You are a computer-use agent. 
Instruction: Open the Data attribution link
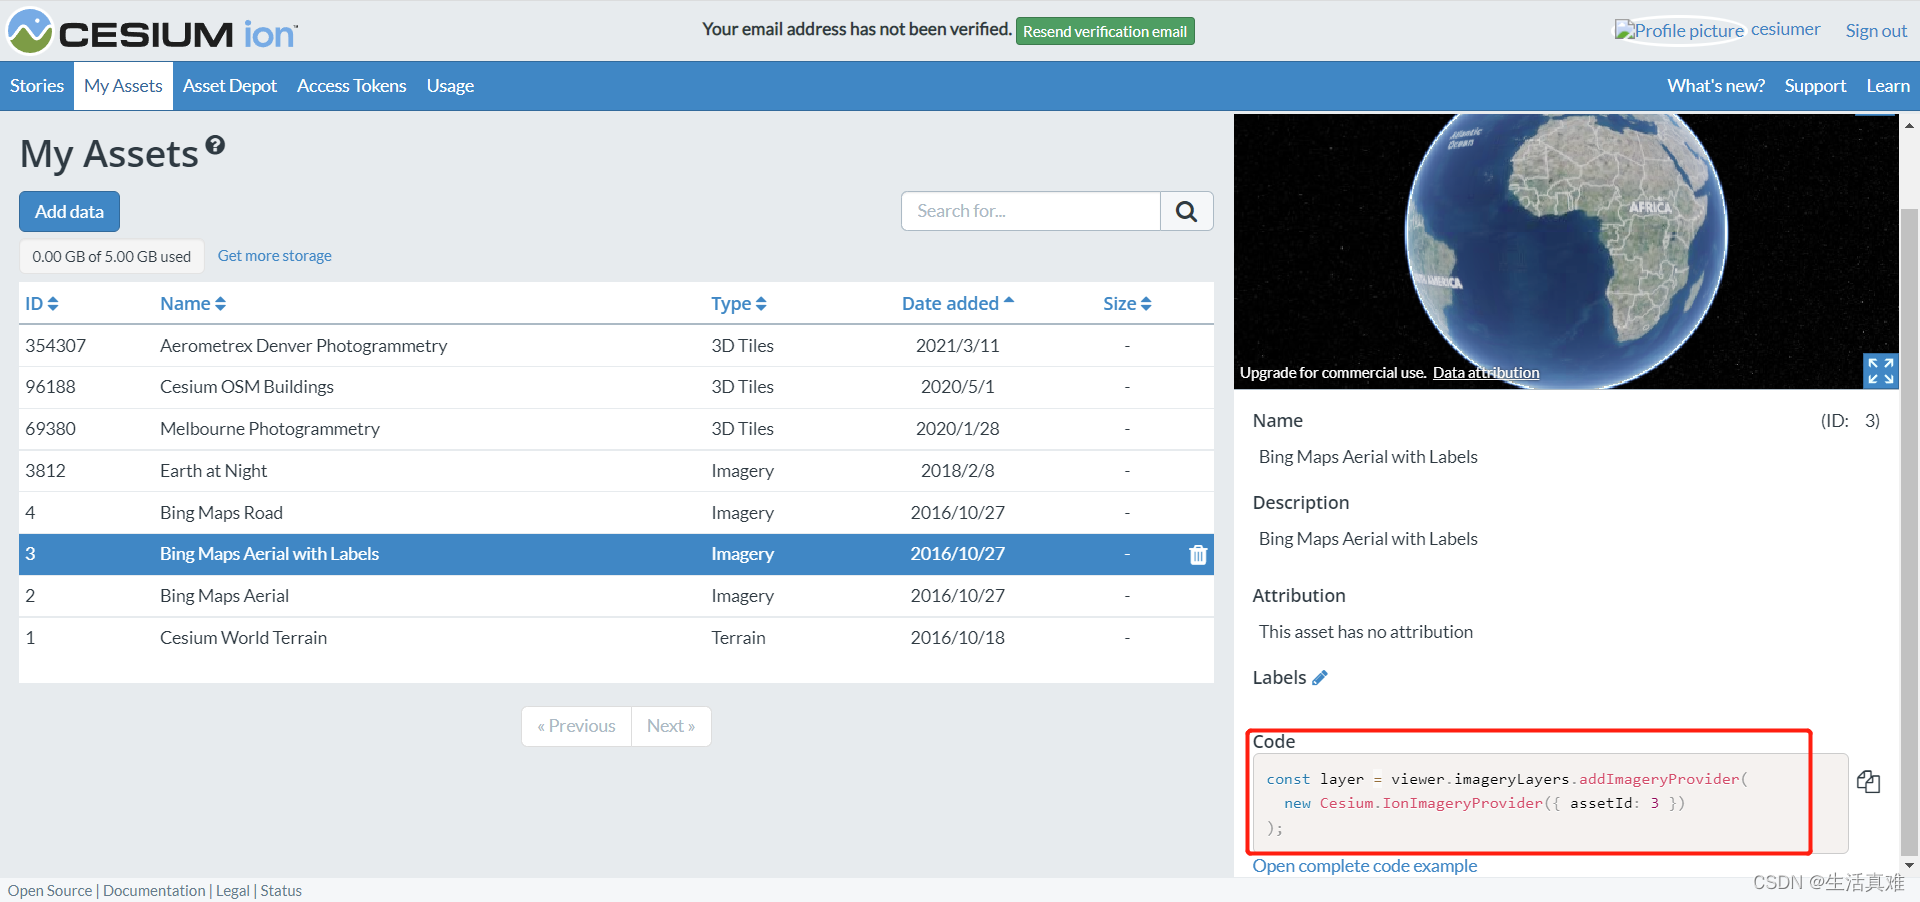click(x=1486, y=373)
